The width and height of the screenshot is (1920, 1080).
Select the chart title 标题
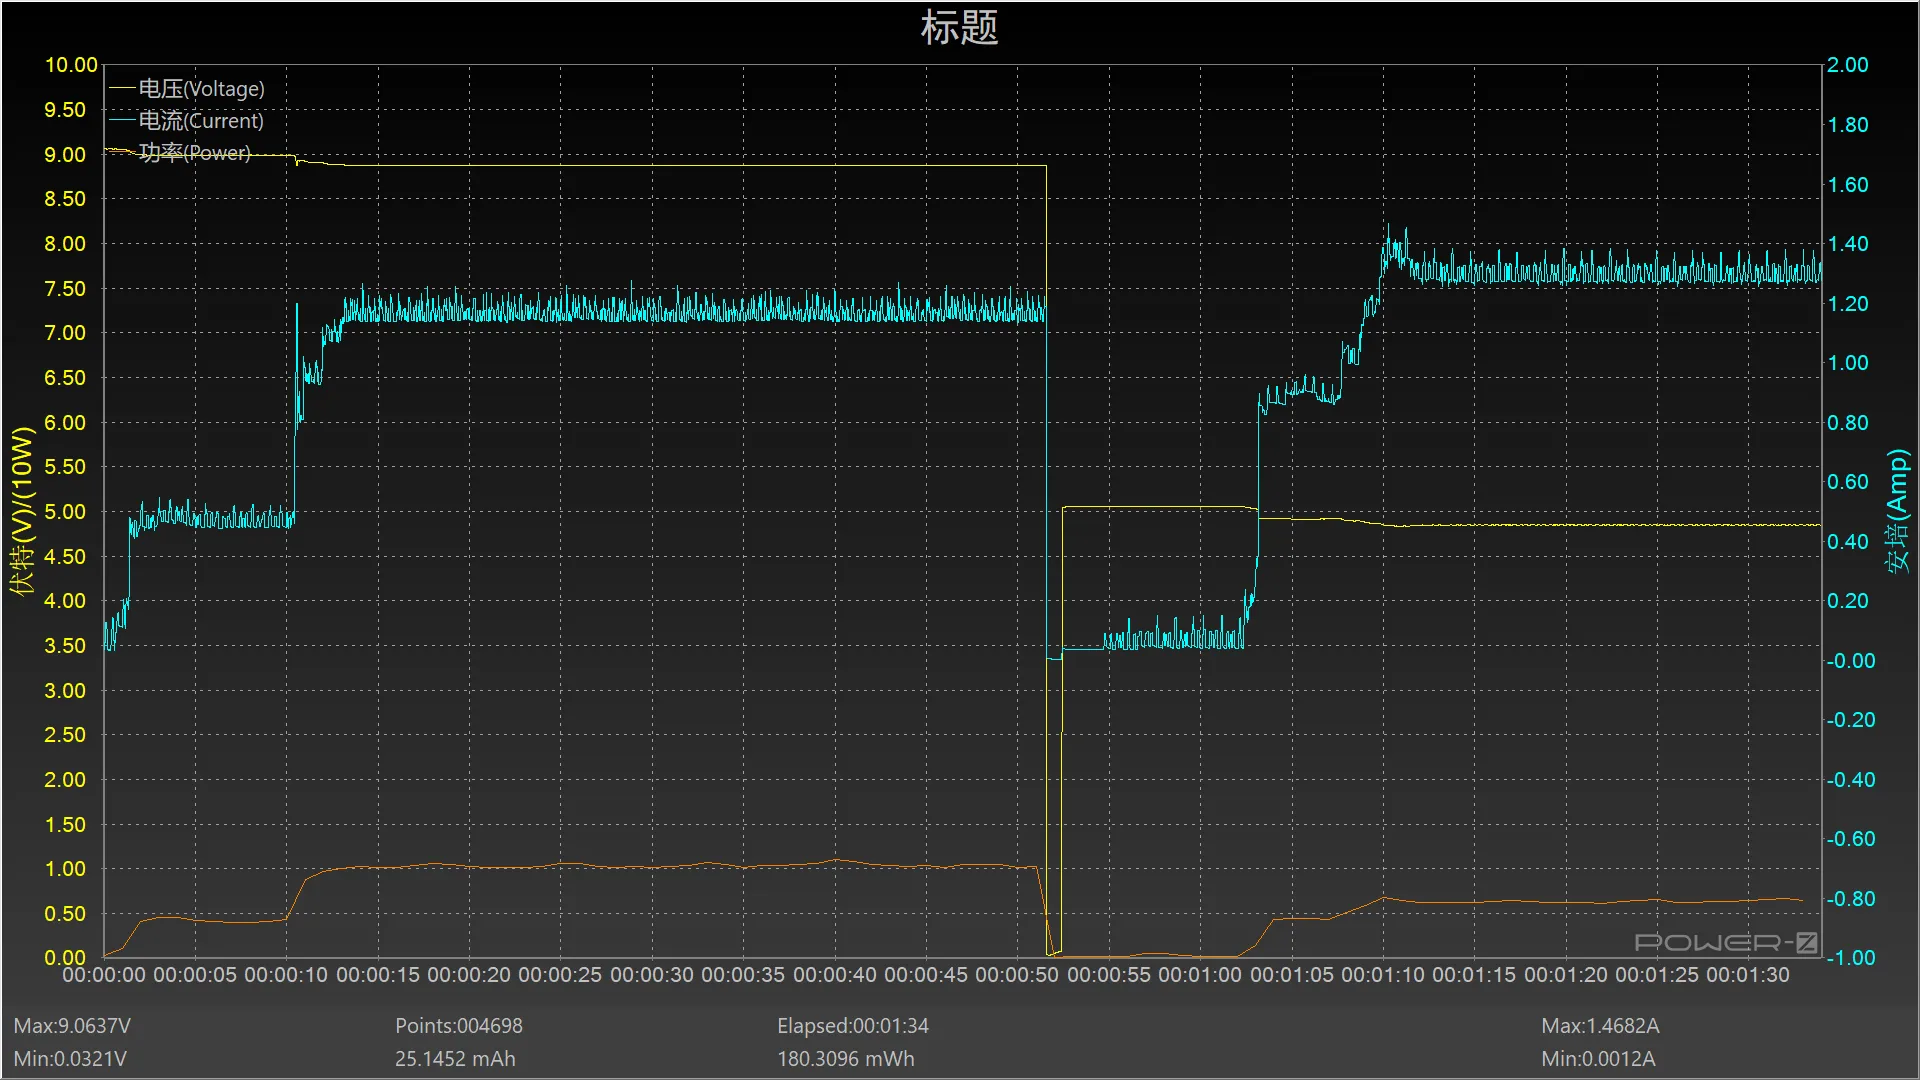tap(959, 28)
